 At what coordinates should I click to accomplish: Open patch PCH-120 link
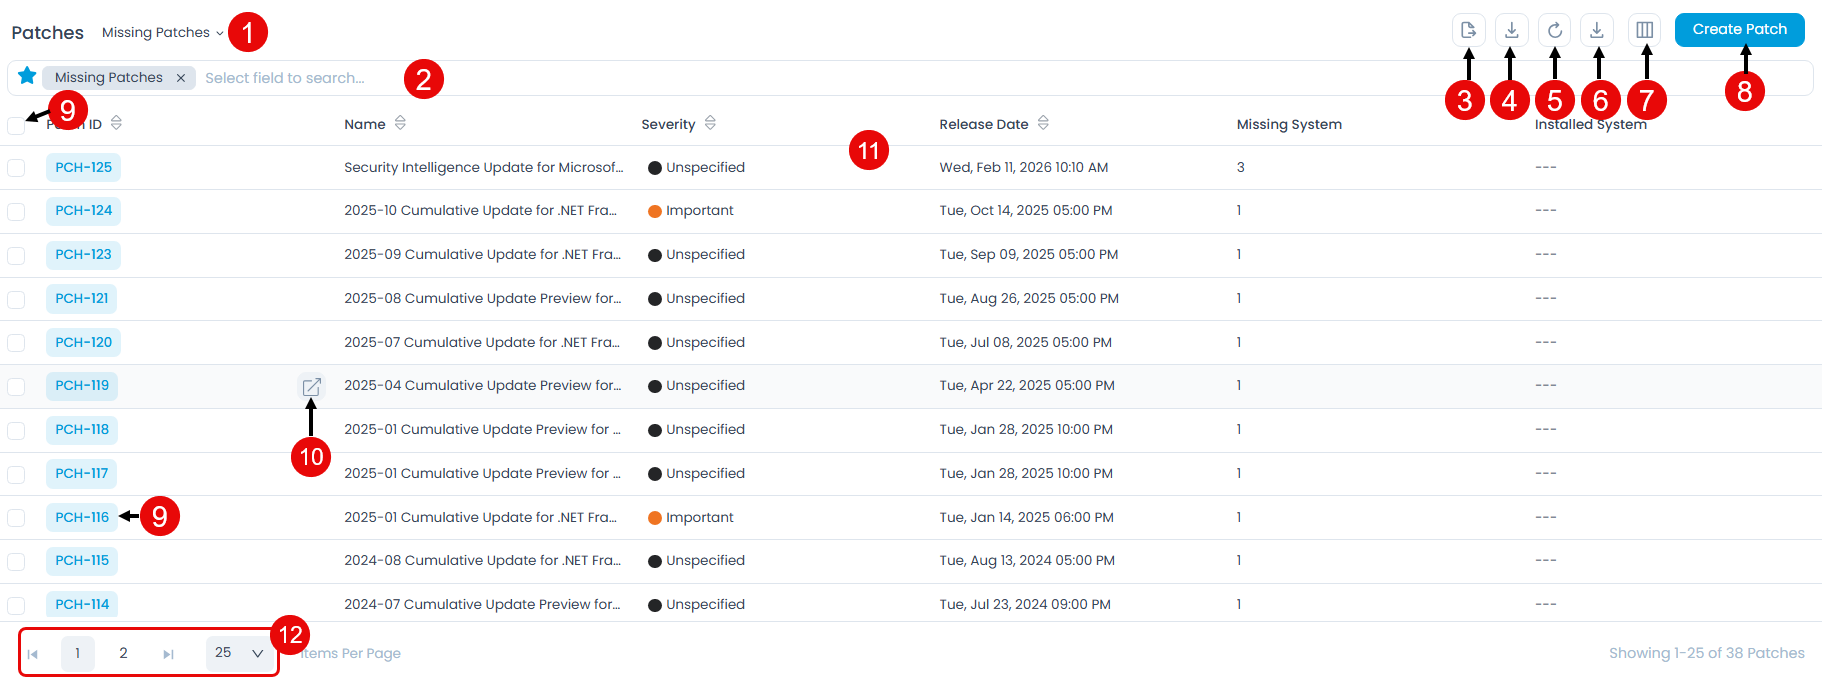coord(83,342)
